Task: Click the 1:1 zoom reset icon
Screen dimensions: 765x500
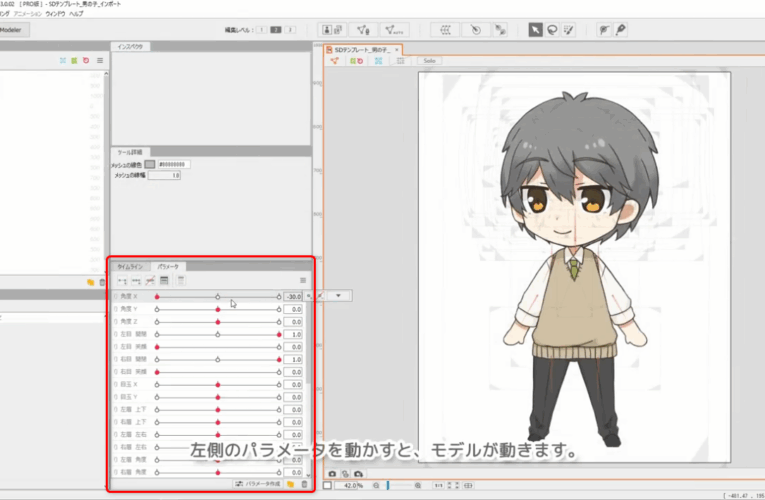Action: (438, 485)
